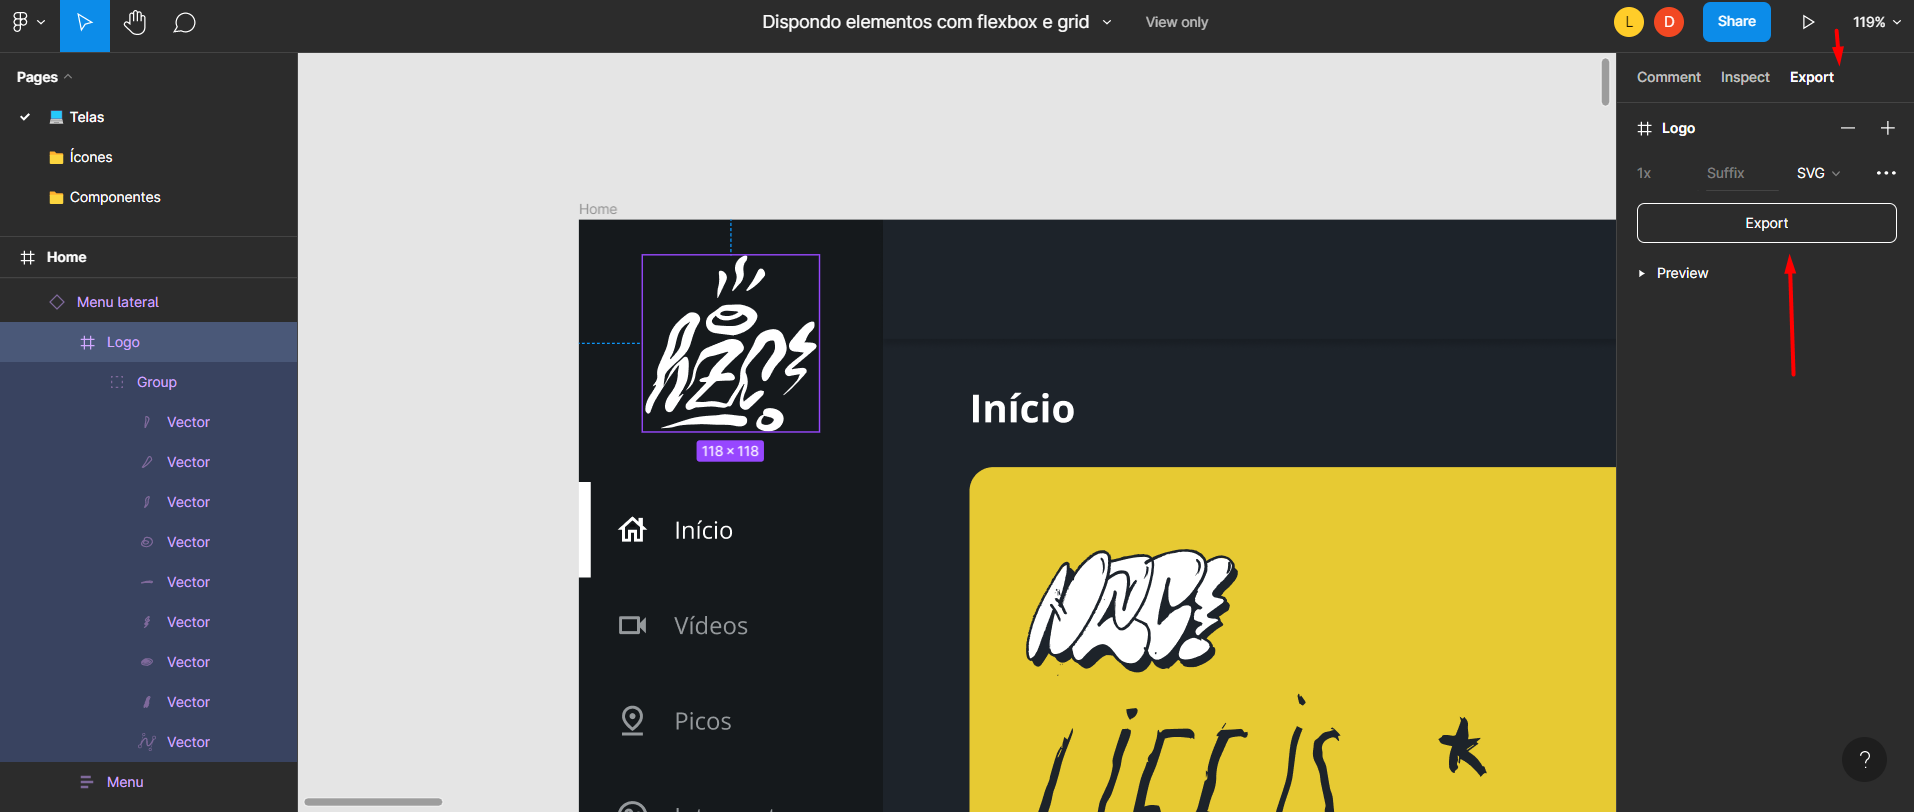The image size is (1914, 812).
Task: Open the file title dropdown chevron
Action: pyautogui.click(x=1107, y=22)
